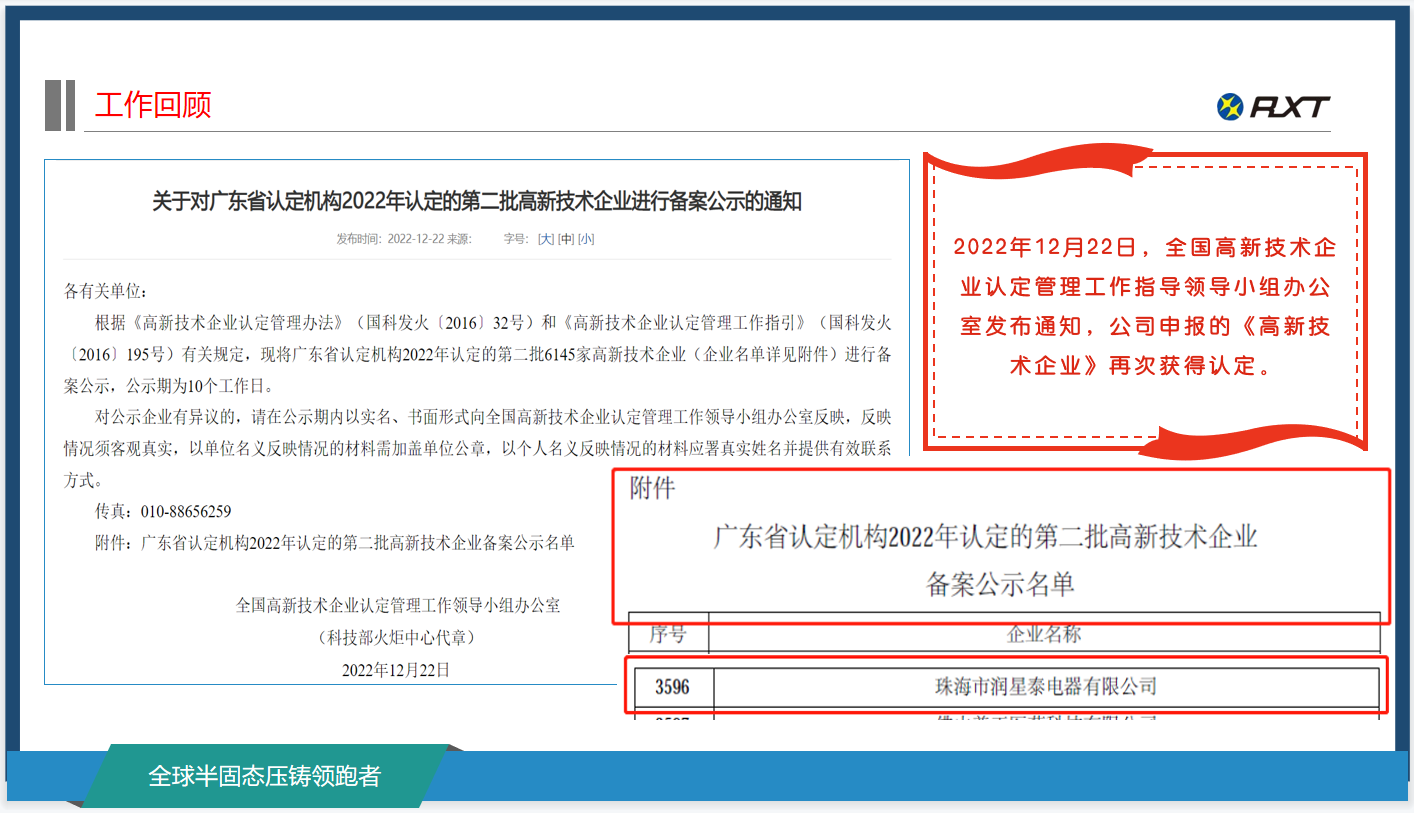Viewport: 1414px width, 813px height.
Task: Click the （科技部火炬中心代章） line
Action: 396,637
